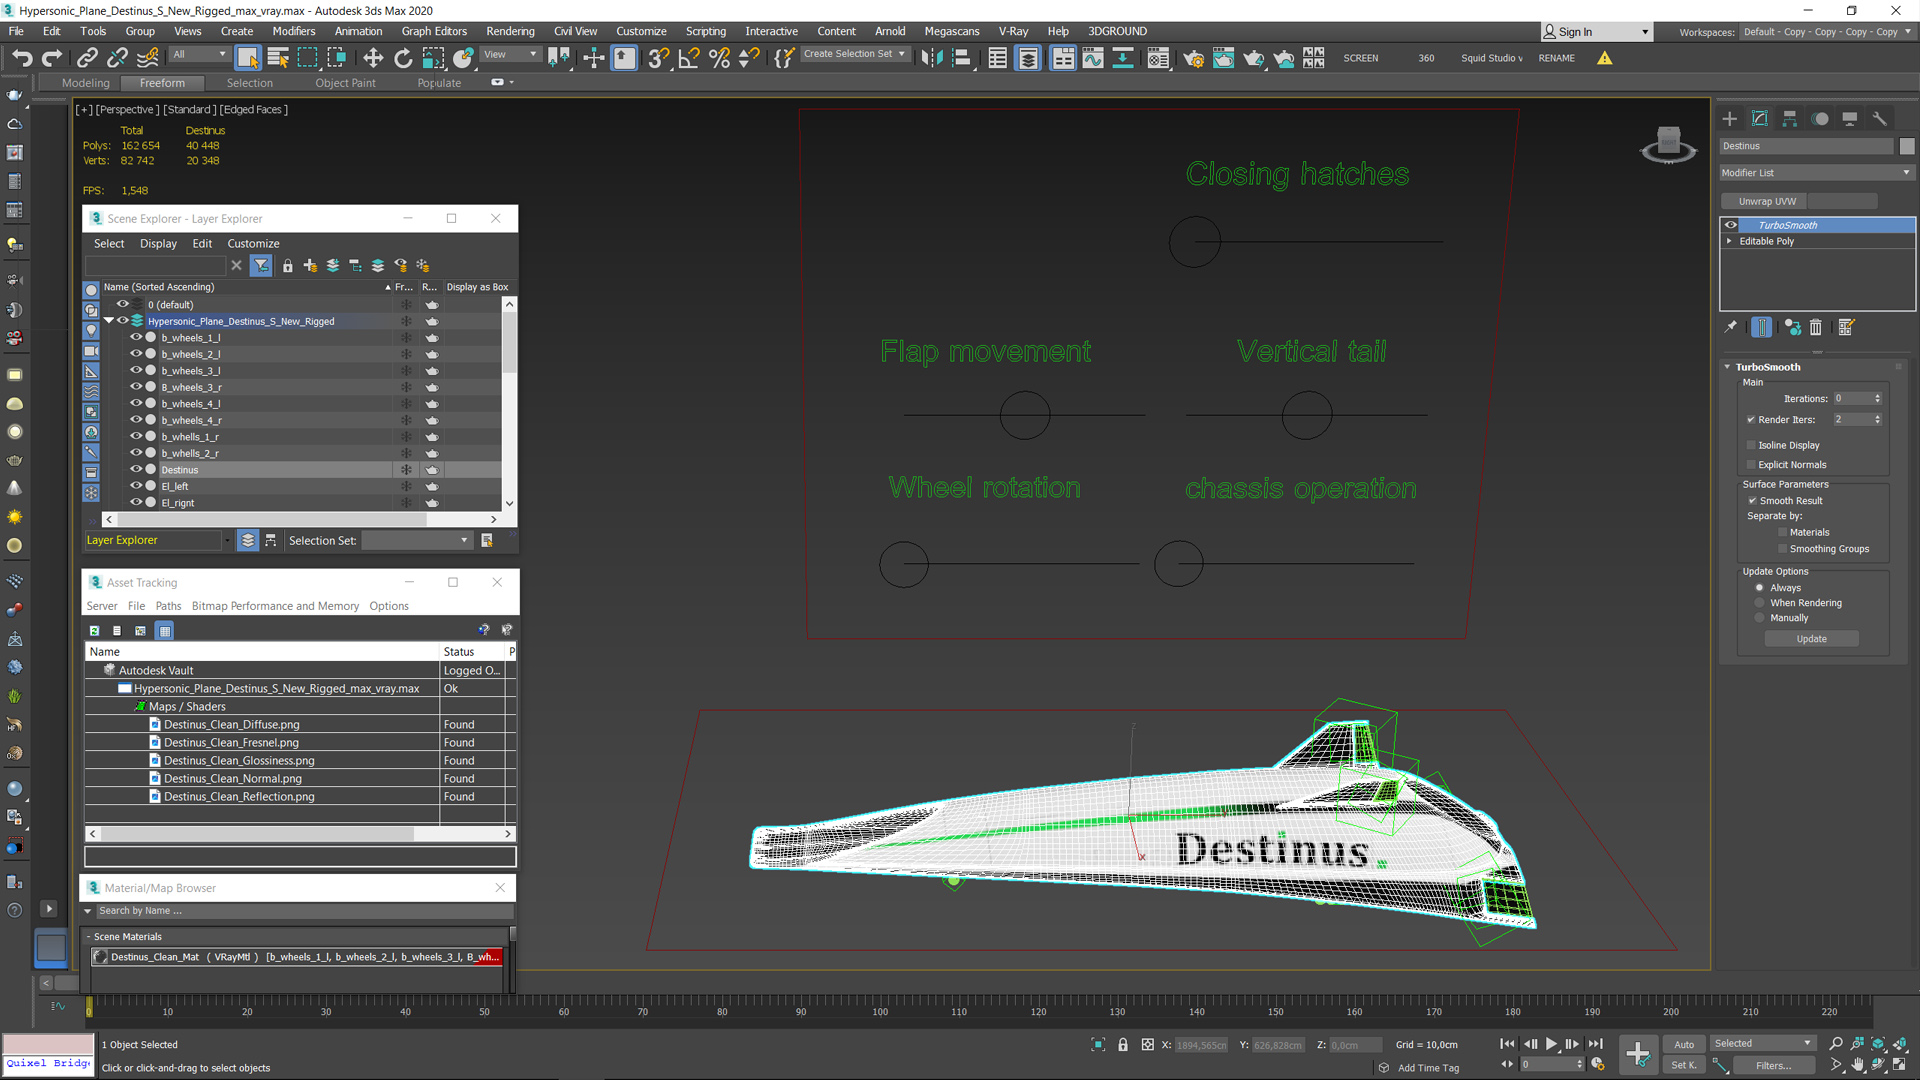Click the RENAME toolbar button
Image resolution: width=1920 pixels, height=1080 pixels.
tap(1556, 58)
